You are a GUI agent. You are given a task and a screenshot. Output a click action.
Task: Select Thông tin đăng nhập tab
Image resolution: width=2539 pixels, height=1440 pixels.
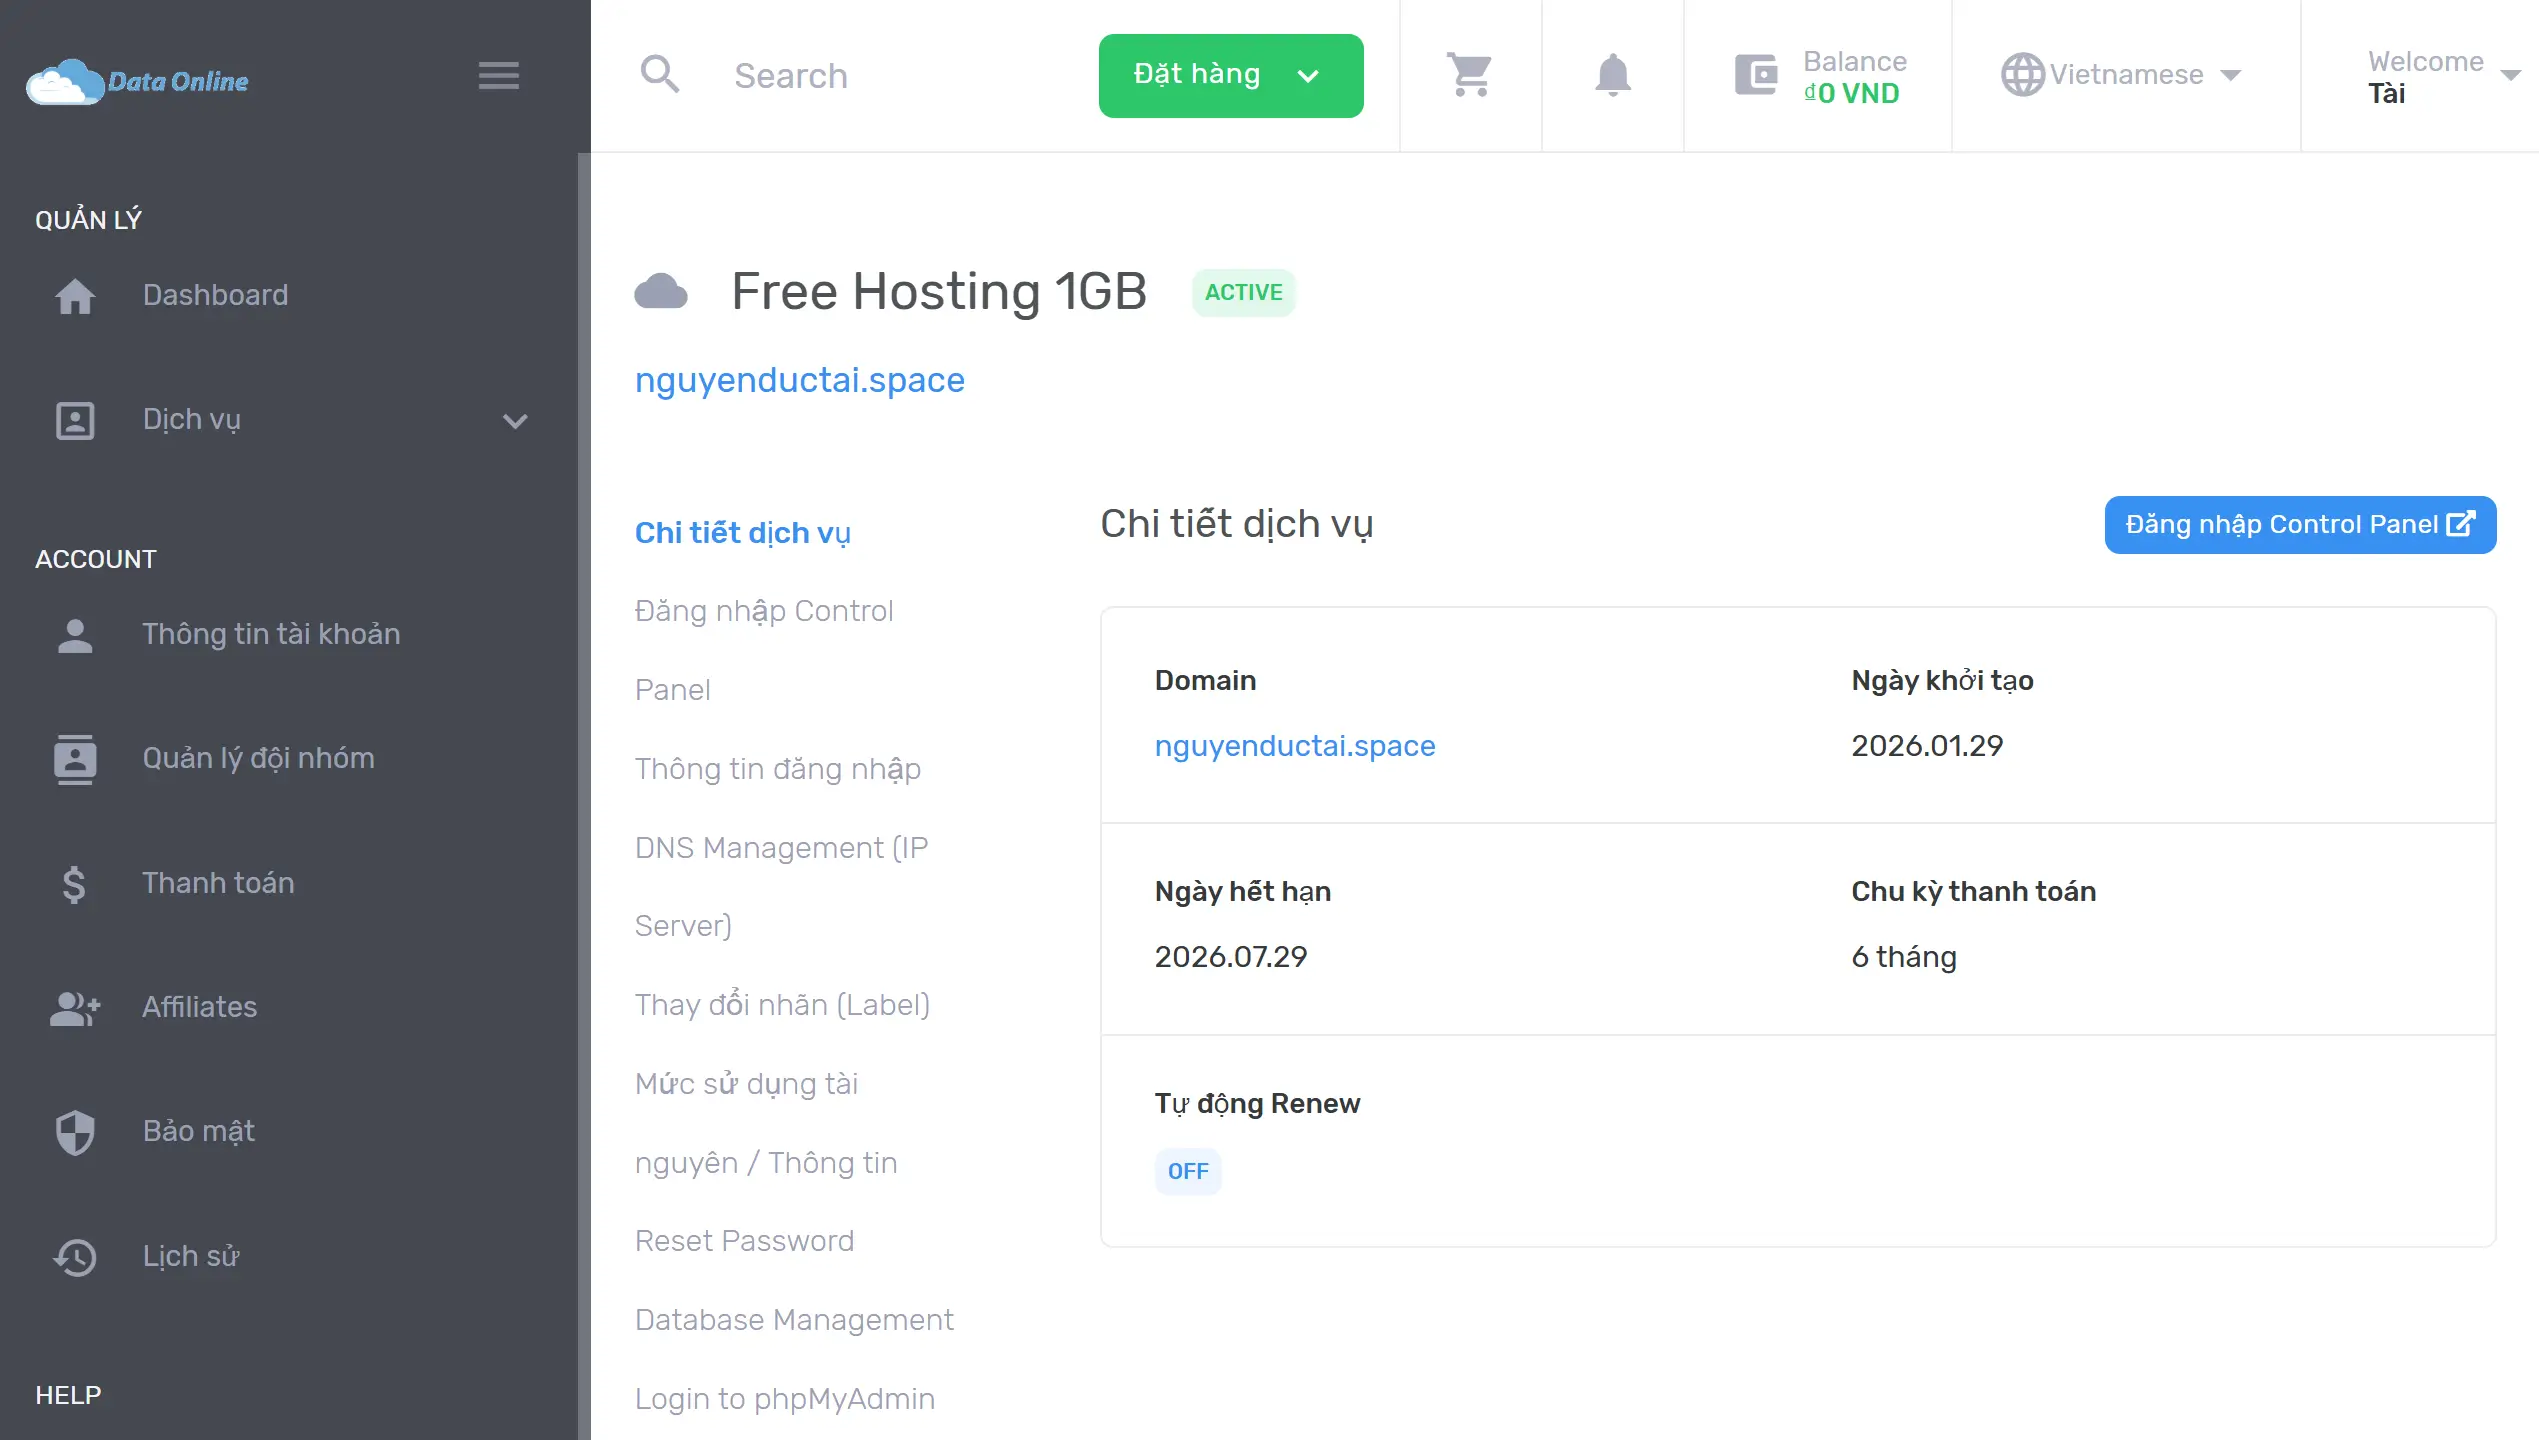click(777, 769)
